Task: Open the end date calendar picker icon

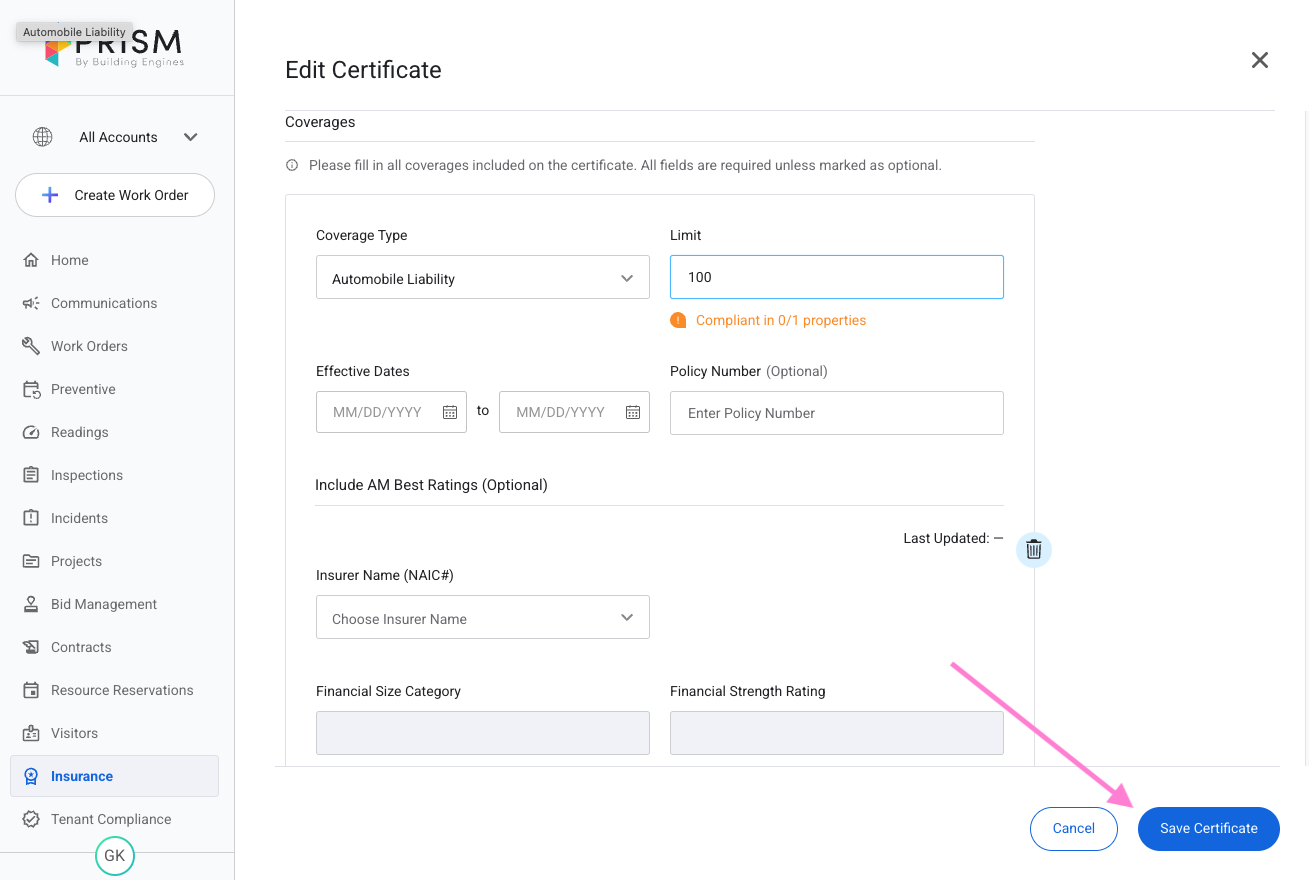Action: [633, 412]
